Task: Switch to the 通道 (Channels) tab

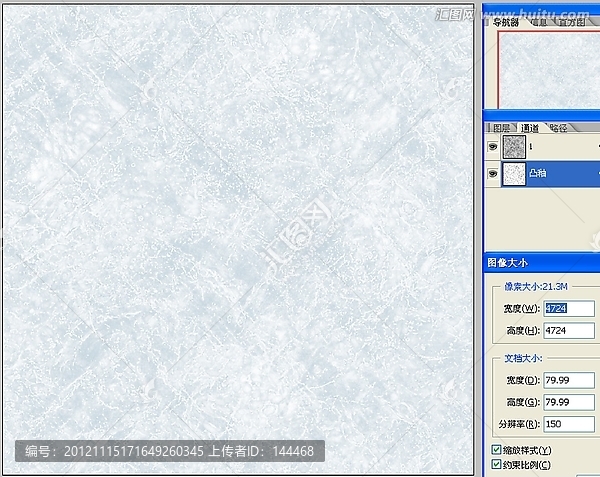Action: pos(530,128)
